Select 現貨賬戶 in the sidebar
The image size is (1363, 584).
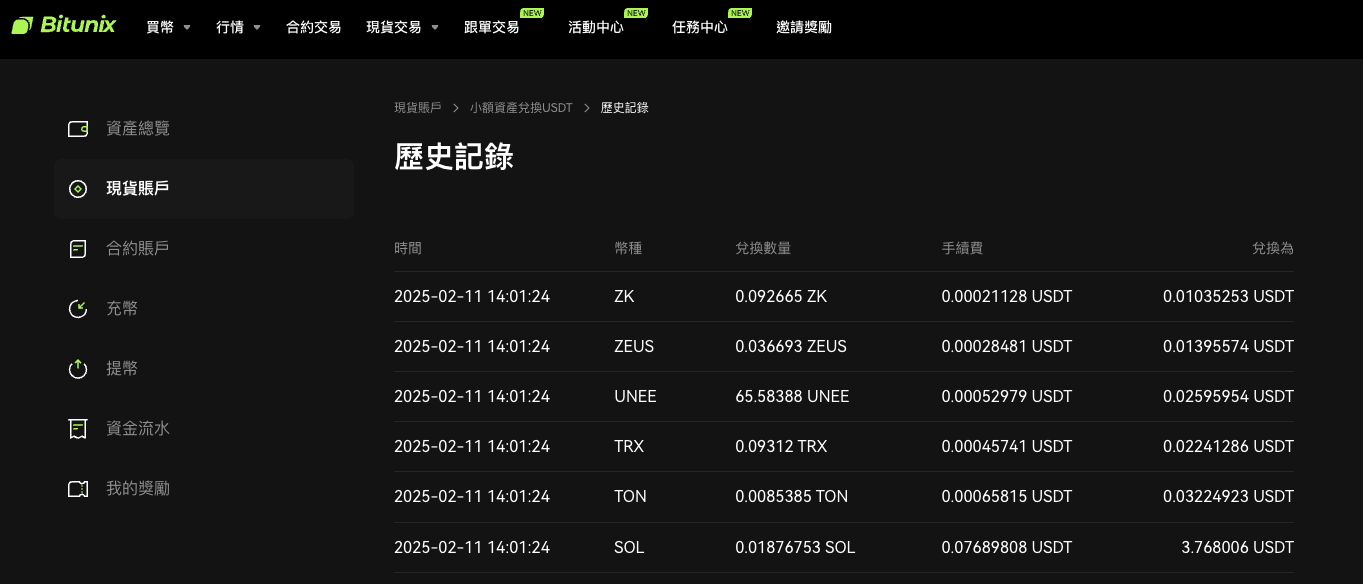click(204, 189)
